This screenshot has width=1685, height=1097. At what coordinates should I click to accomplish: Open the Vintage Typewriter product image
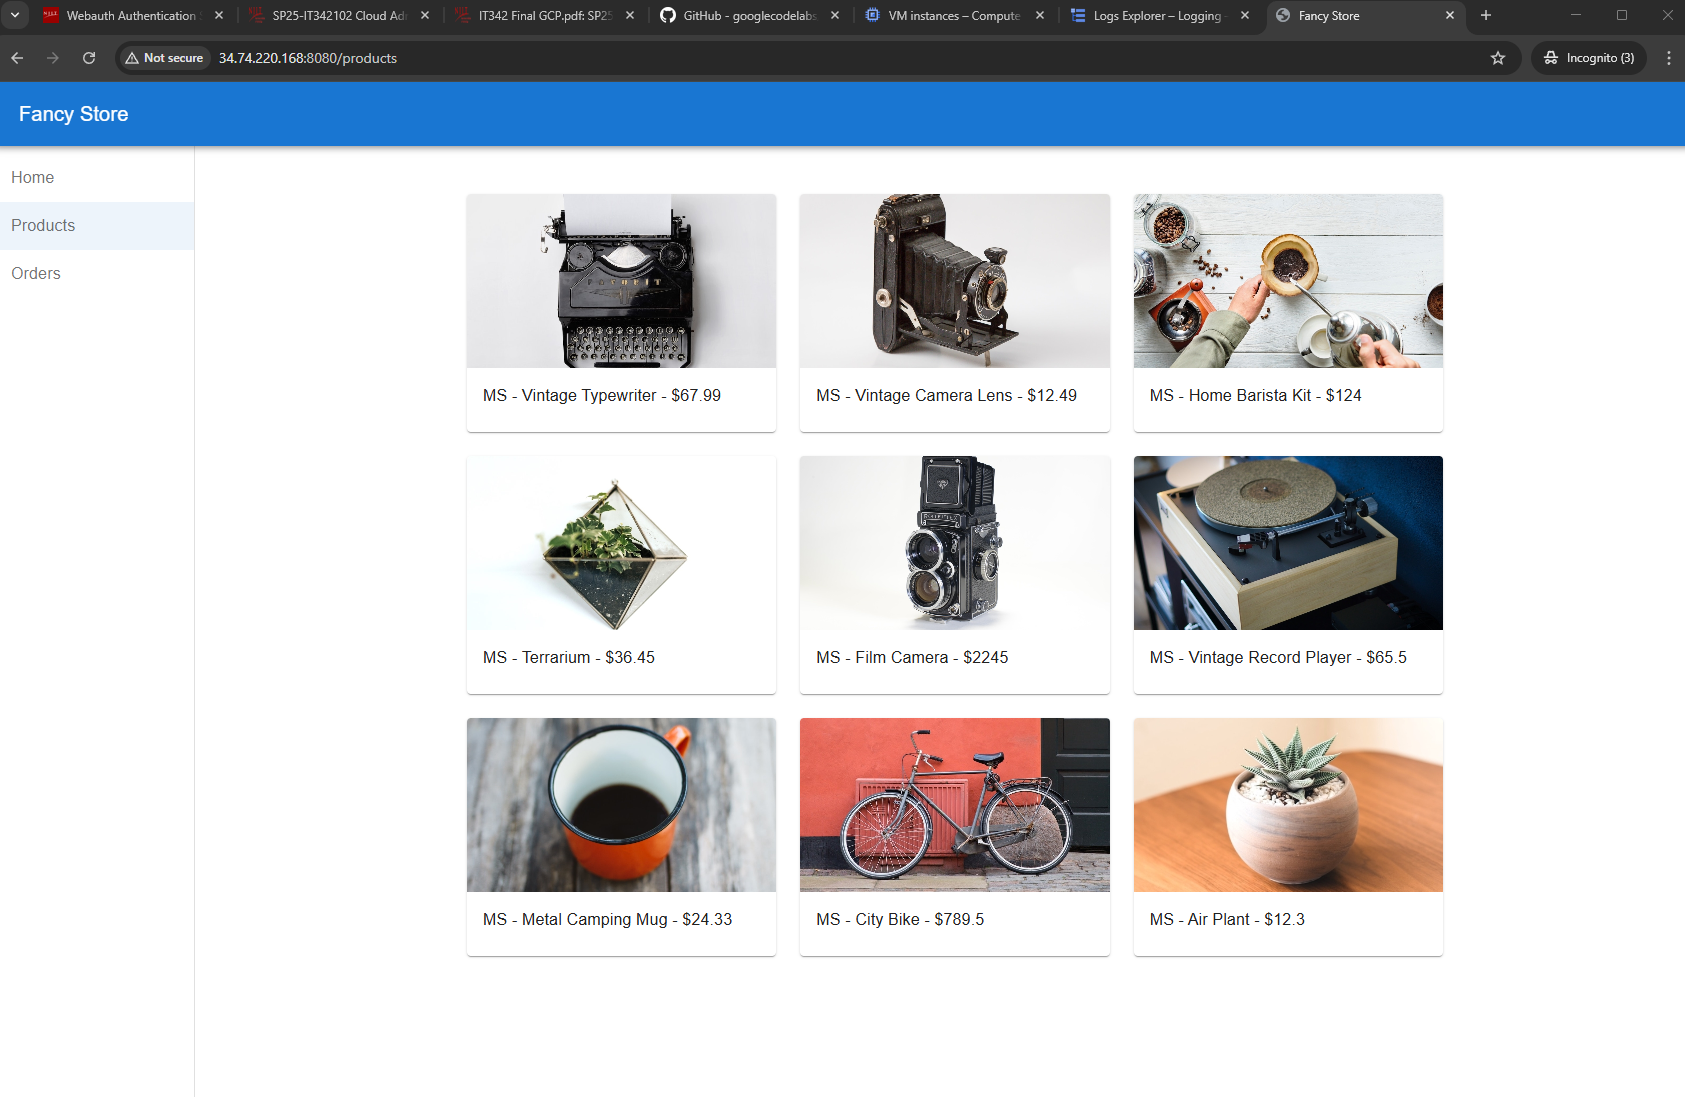tap(621, 281)
